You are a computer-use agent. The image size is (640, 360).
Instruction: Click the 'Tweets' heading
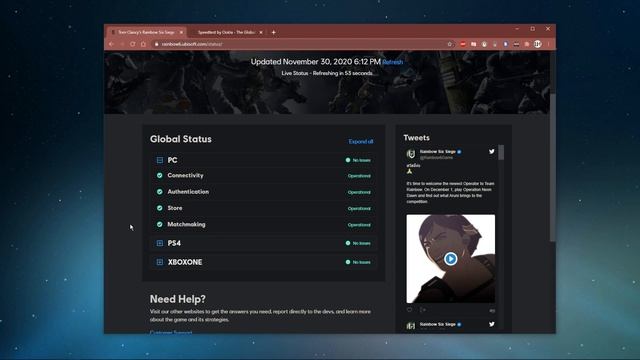pyautogui.click(x=416, y=138)
